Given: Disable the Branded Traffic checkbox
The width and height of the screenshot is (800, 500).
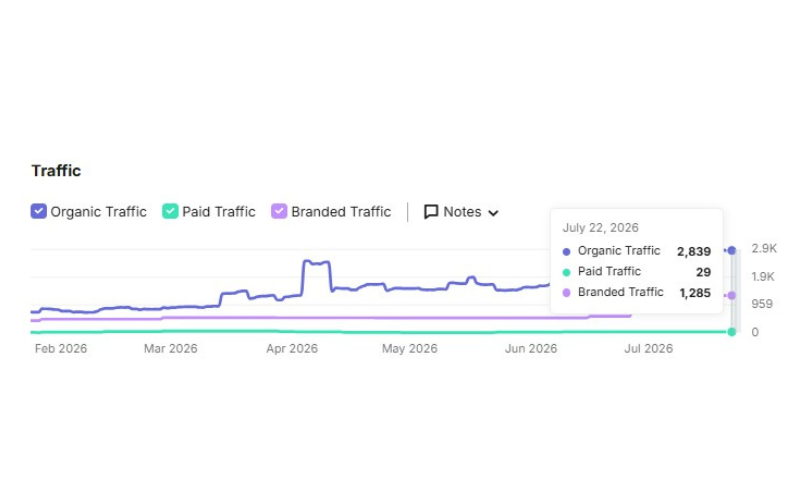Looking at the screenshot, I should pos(279,211).
